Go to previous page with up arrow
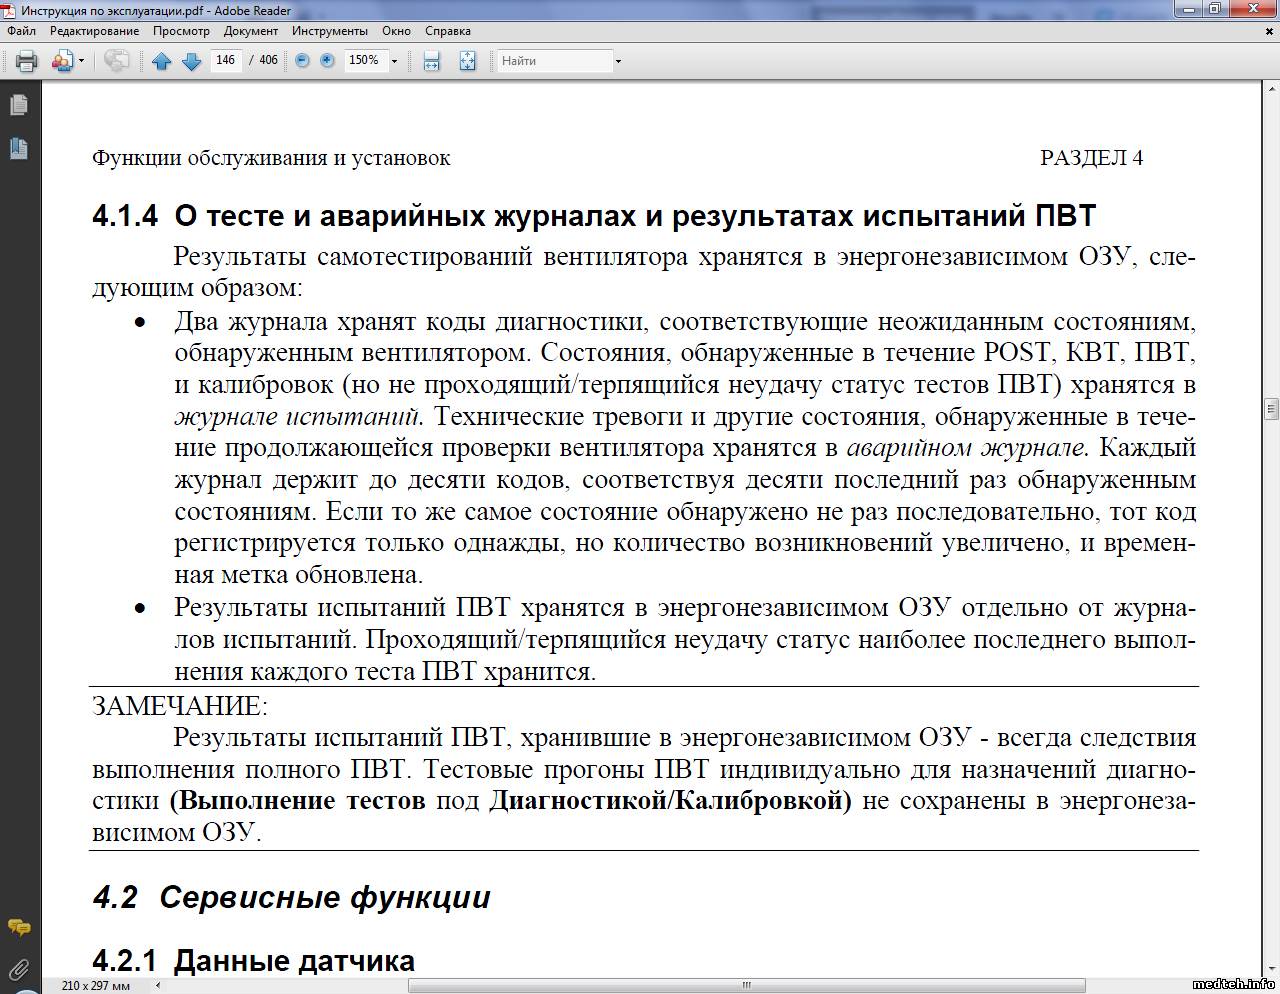The width and height of the screenshot is (1280, 994). [161, 61]
